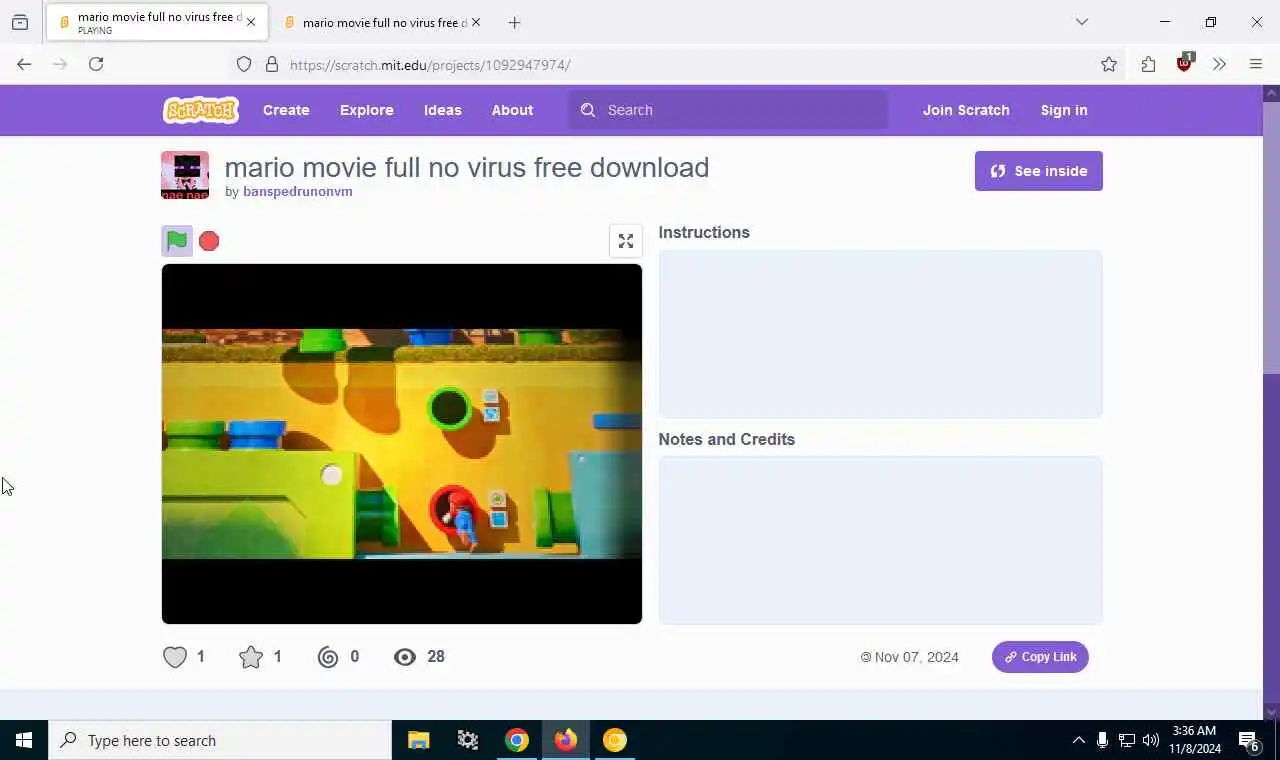The image size is (1280, 760).
Task: Open the browser extensions puzzle icon
Action: pos(1148,64)
